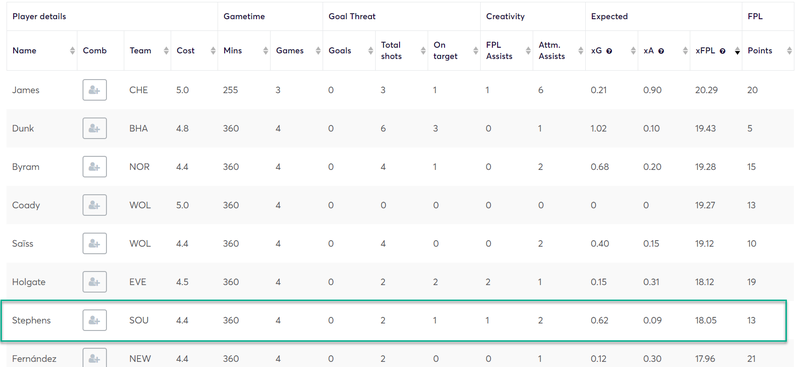Click NEW team cell
The image size is (800, 367).
(140, 358)
